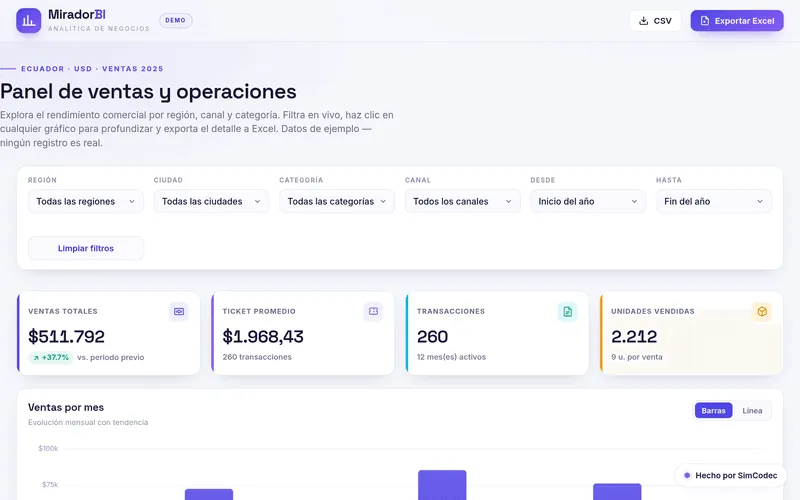Click the ANALÍTICA DE NEGOCIOS tagline
This screenshot has height=500, width=800.
point(99,29)
